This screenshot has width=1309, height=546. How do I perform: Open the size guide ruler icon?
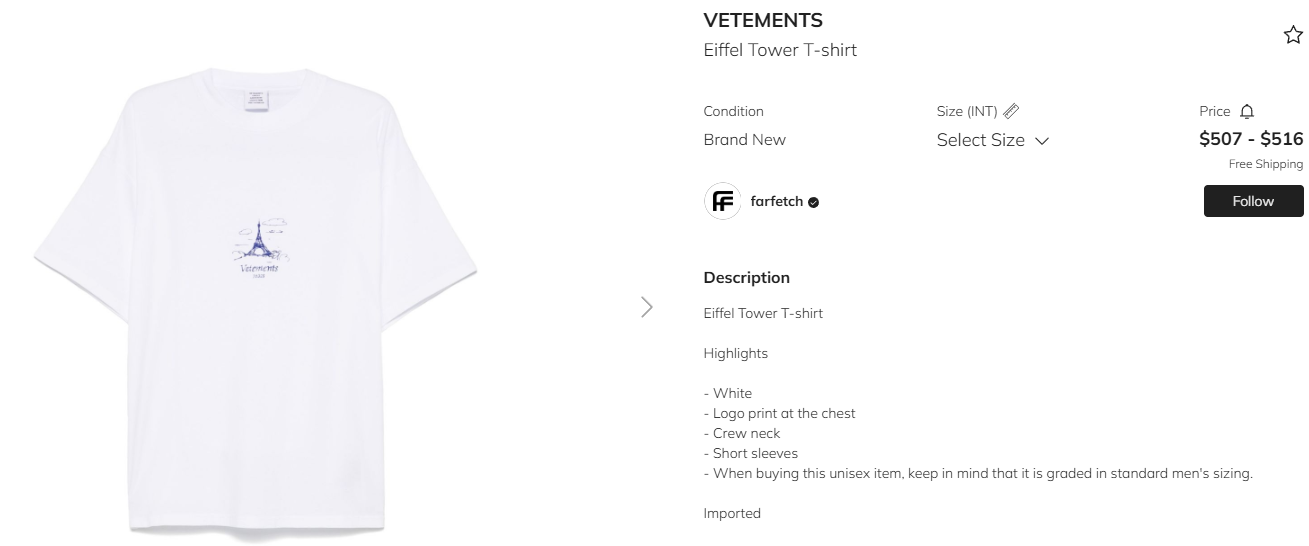1011,111
